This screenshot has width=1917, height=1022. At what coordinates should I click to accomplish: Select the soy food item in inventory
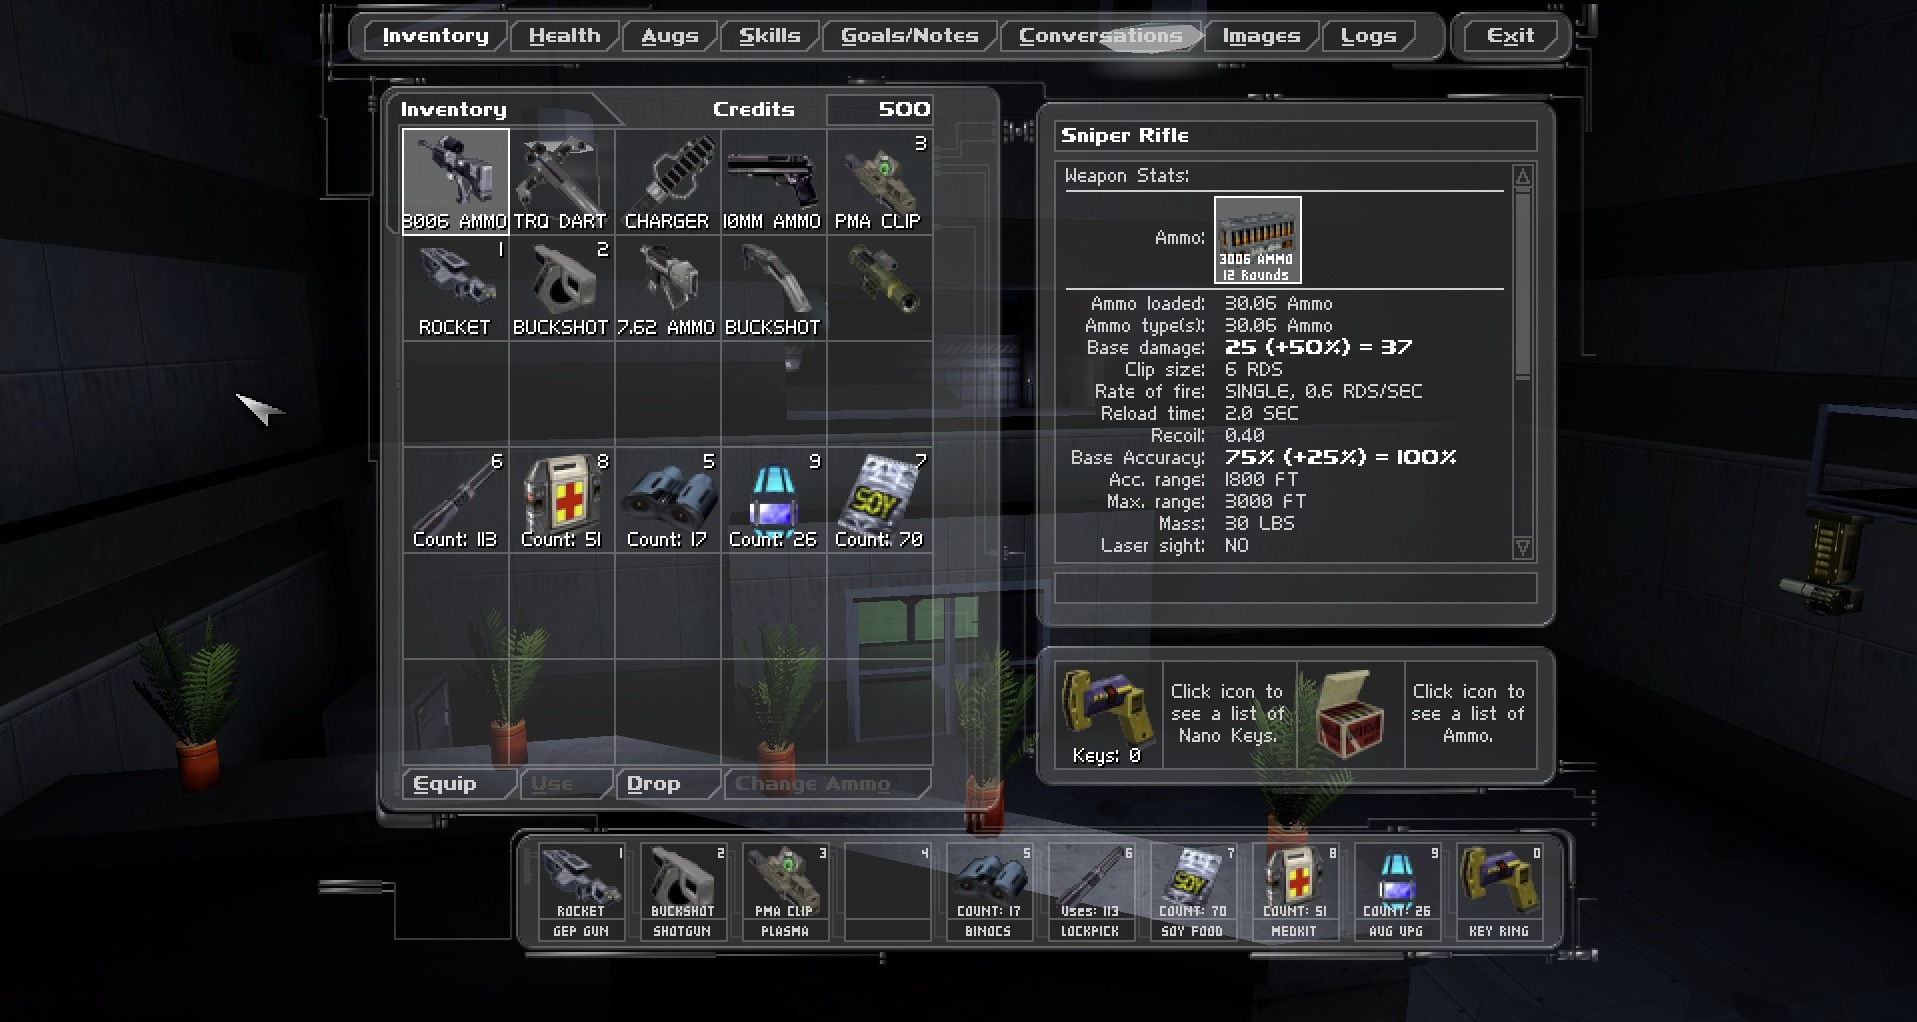879,499
